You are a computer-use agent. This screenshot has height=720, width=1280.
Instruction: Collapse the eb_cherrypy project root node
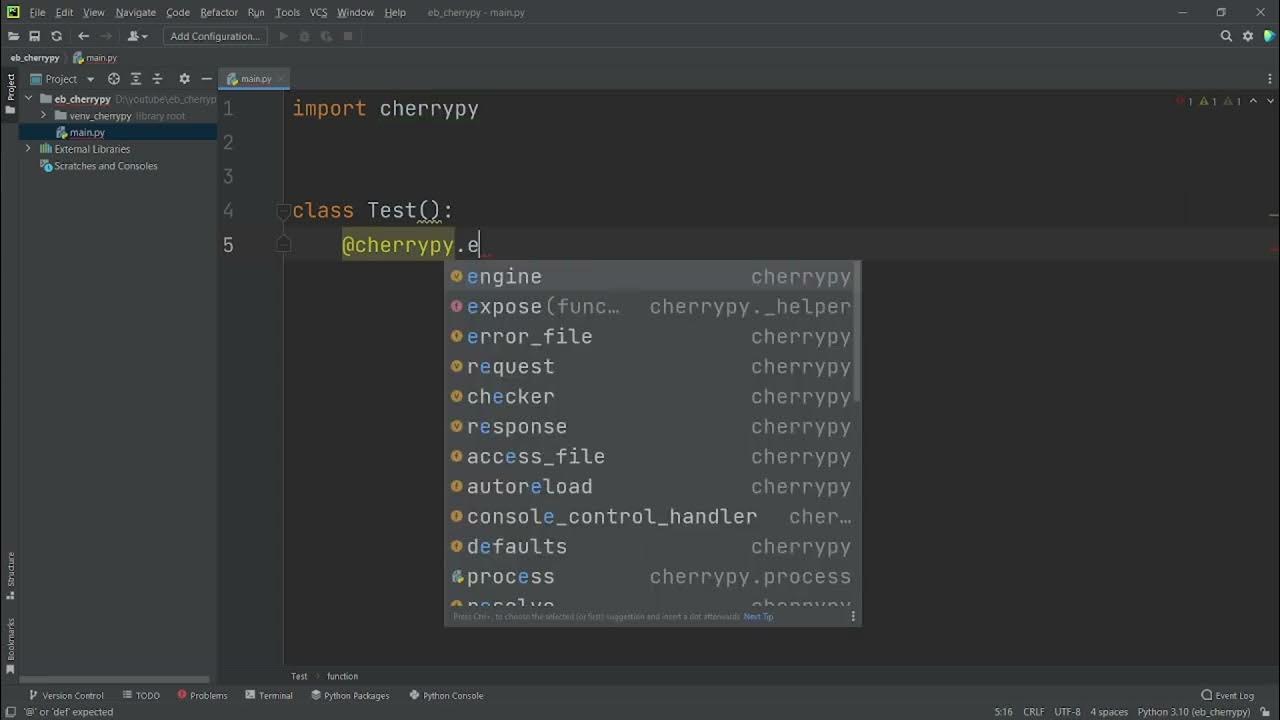29,99
